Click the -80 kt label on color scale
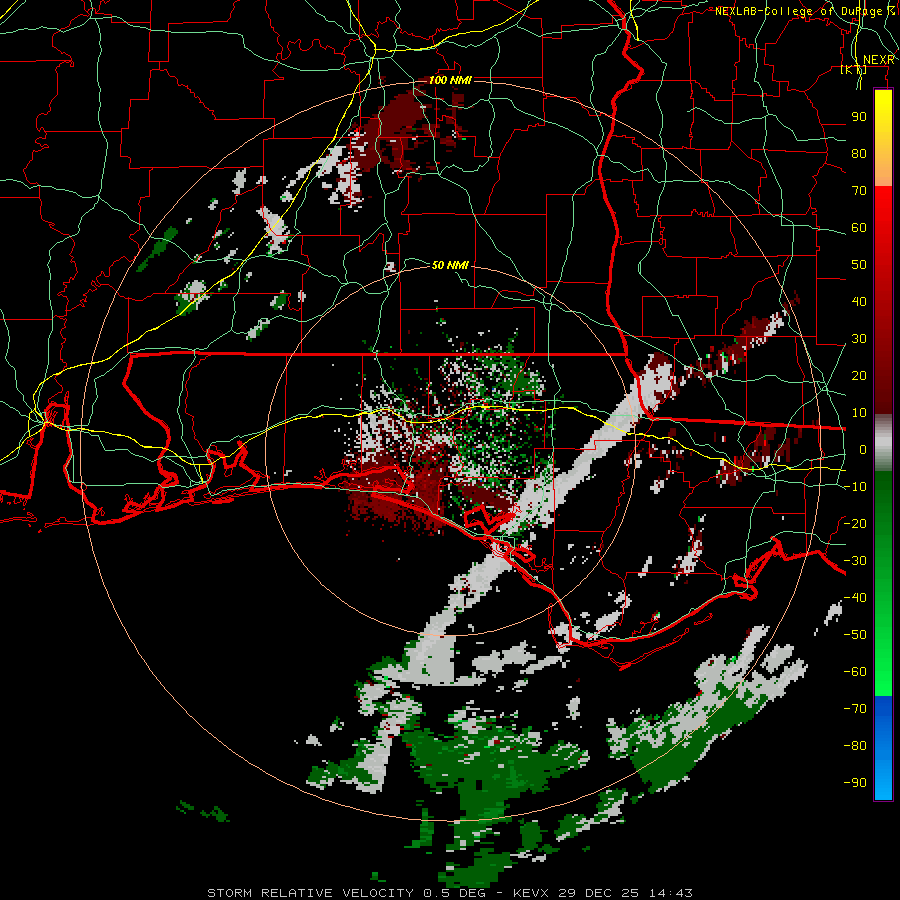This screenshot has height=900, width=900. 855,746
